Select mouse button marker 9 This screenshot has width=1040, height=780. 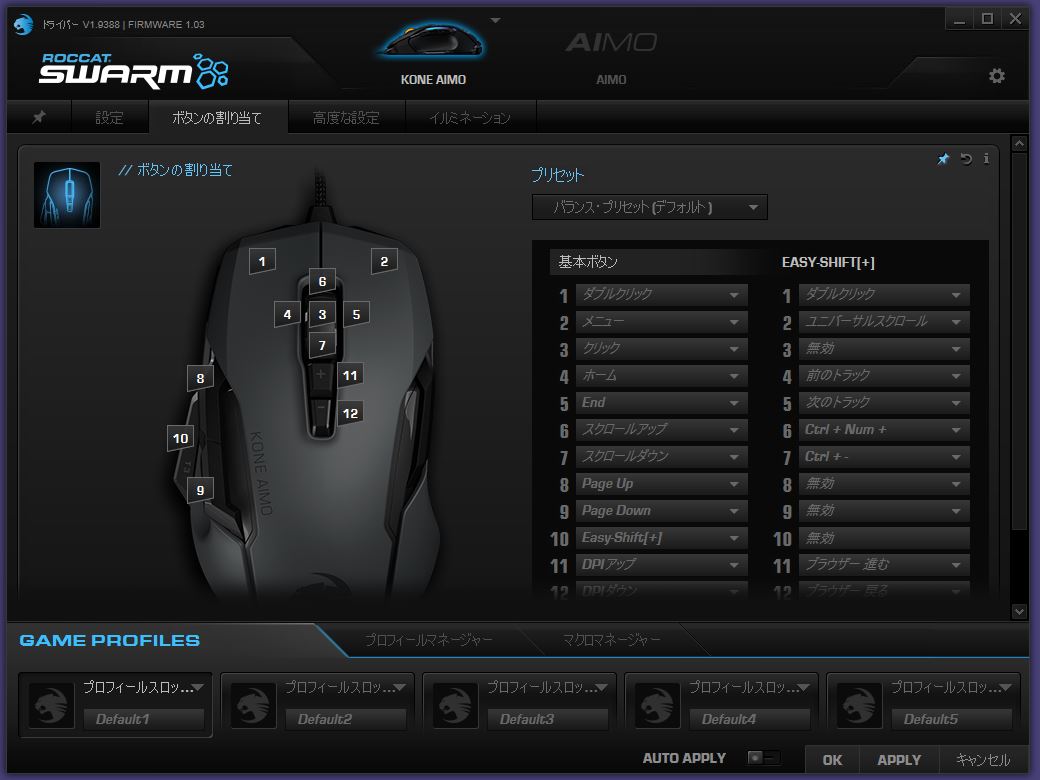pyautogui.click(x=200, y=490)
